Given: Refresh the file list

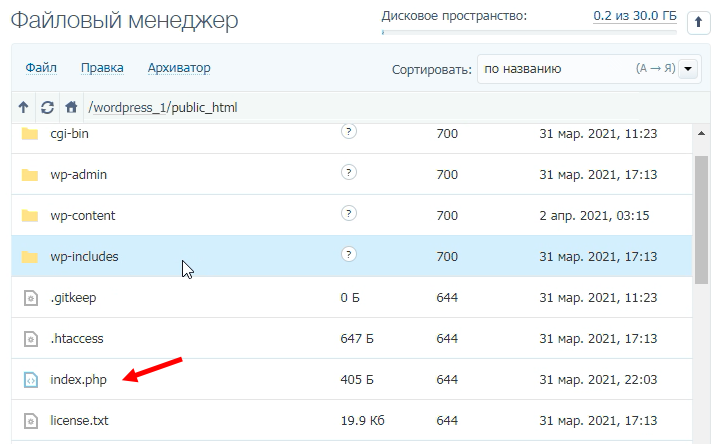Looking at the screenshot, I should [47, 107].
